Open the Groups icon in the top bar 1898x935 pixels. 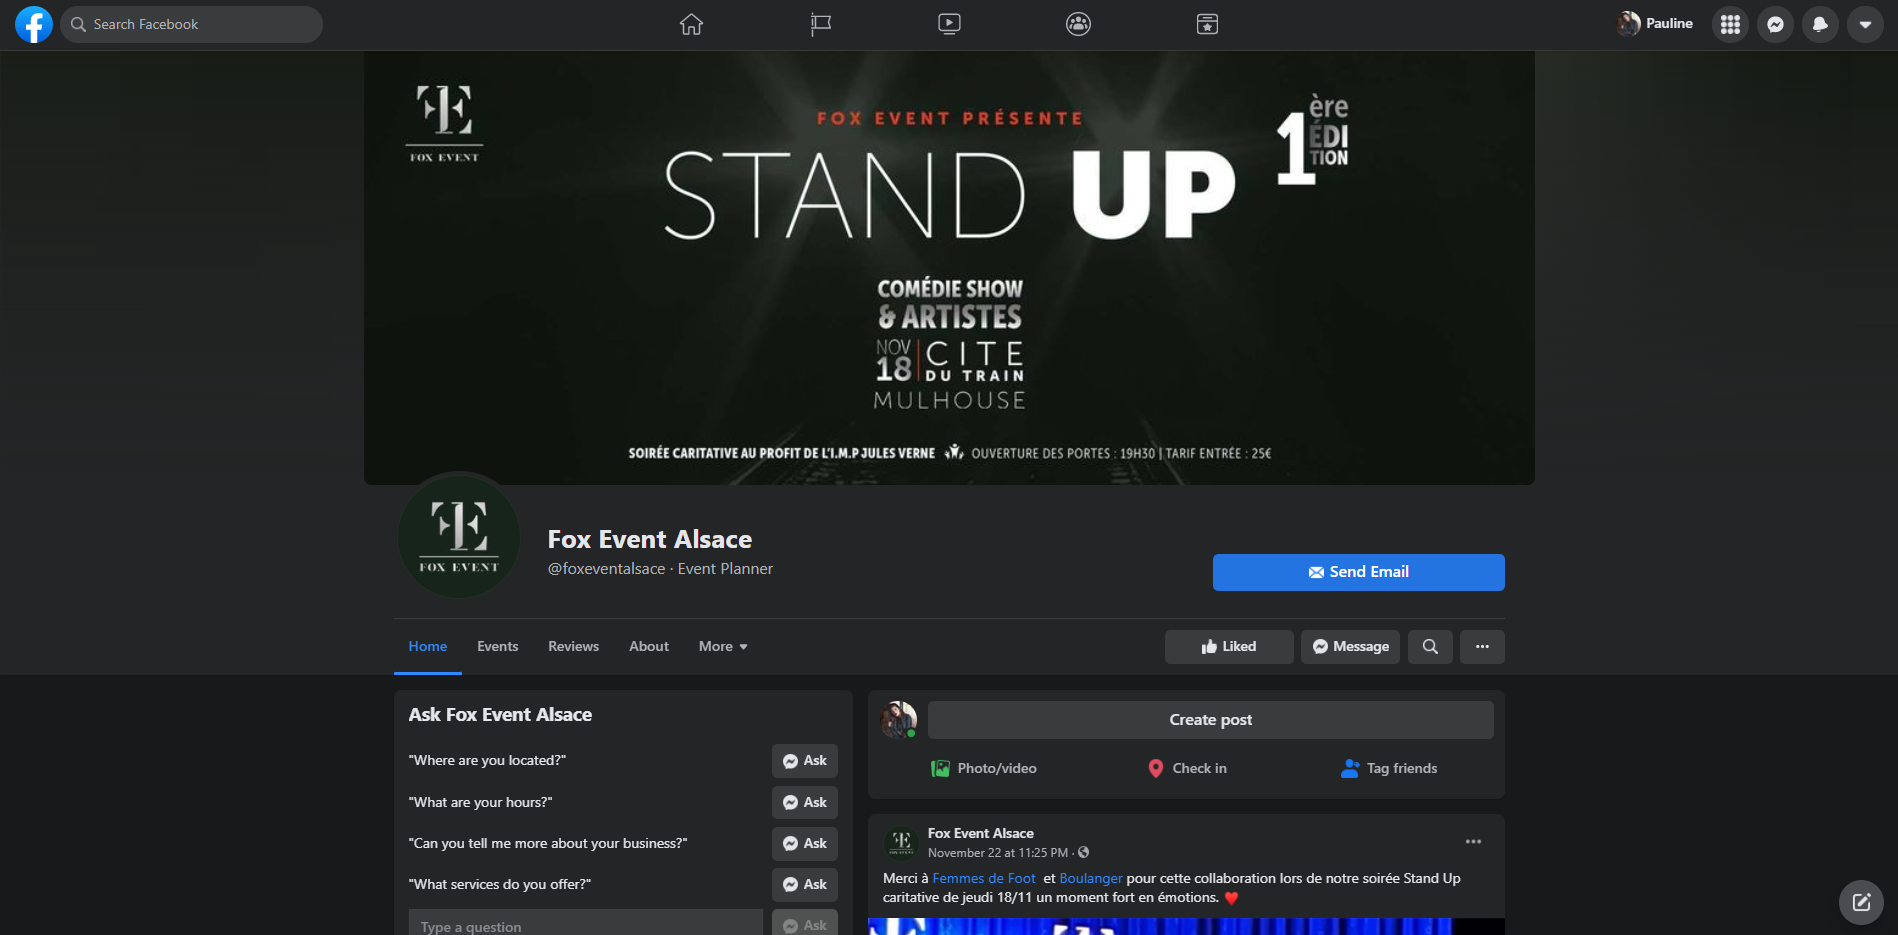[1078, 24]
